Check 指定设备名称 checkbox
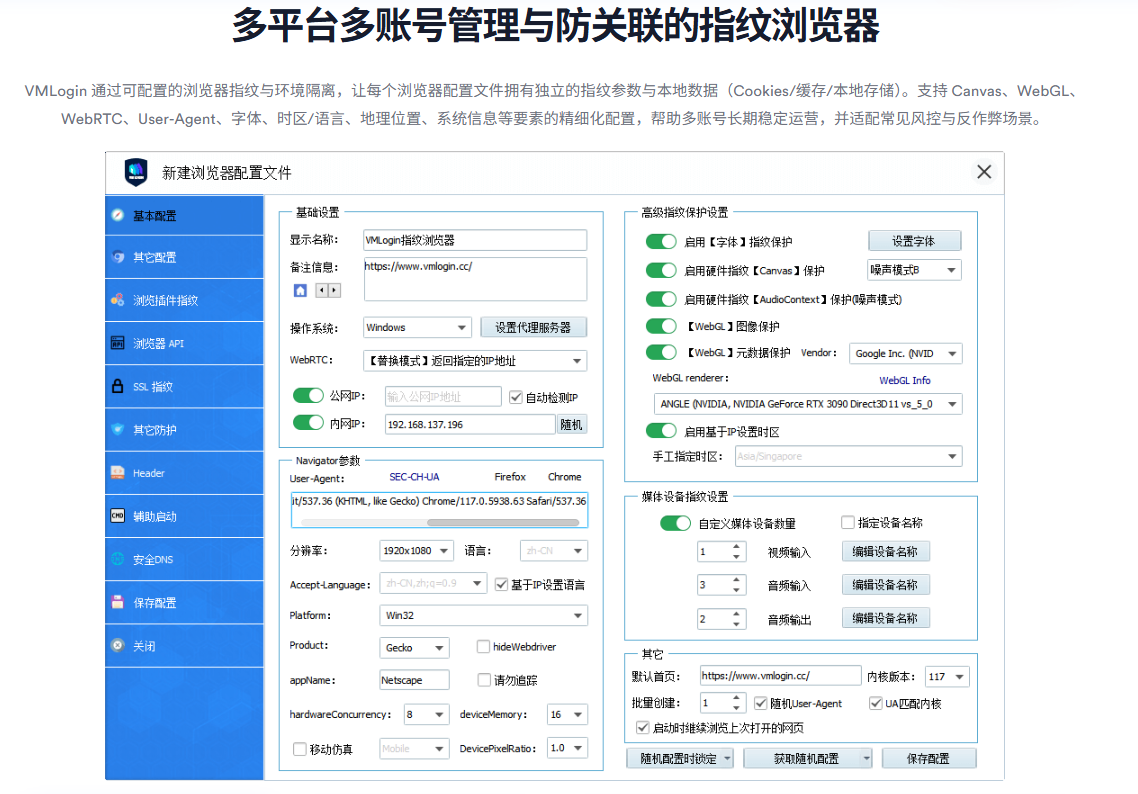 847,522
